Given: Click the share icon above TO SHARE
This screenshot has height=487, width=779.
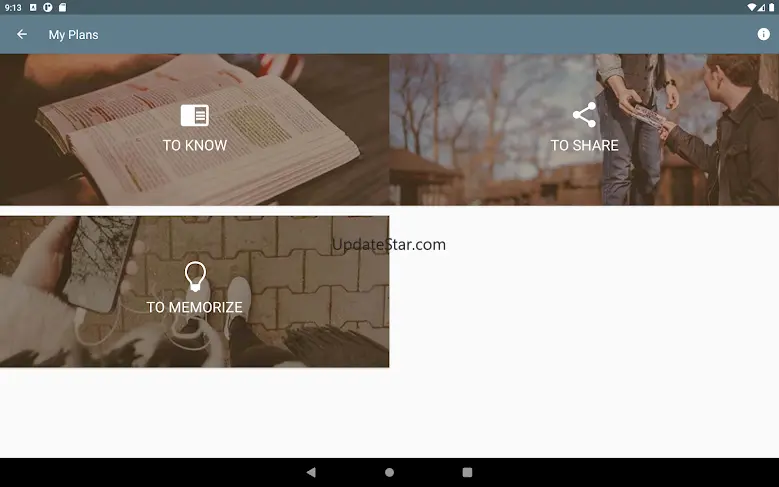Looking at the screenshot, I should [584, 115].
